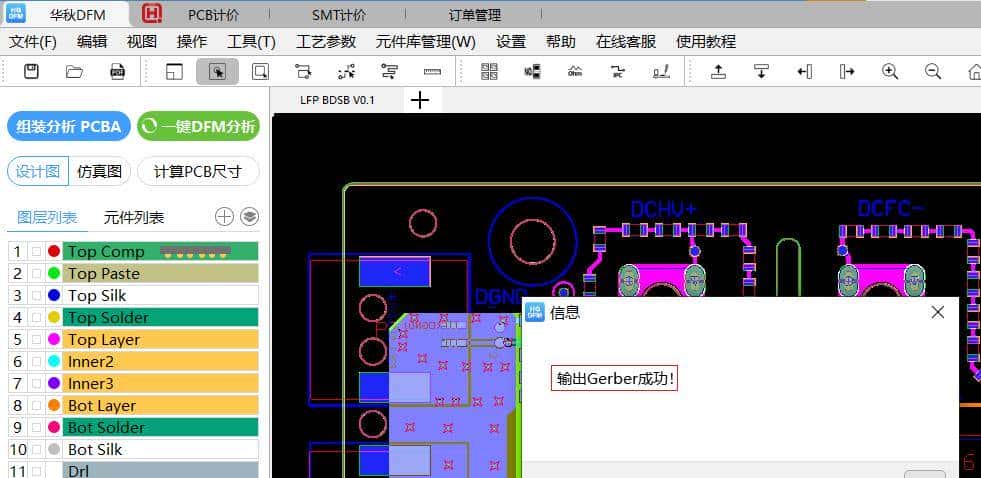Toggle the Top Silk layer checkbox
This screenshot has height=478, width=981.
point(36,295)
